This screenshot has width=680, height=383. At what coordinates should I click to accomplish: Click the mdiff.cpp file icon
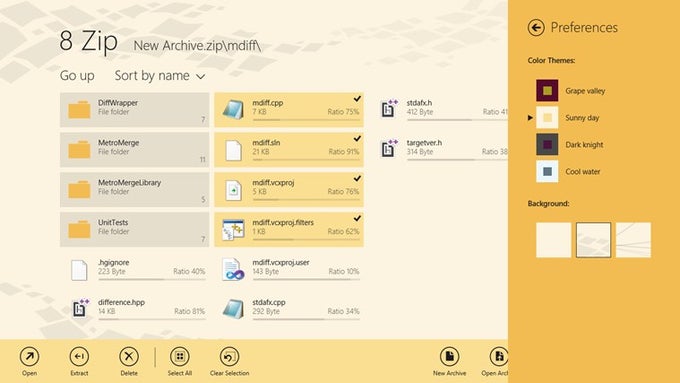click(x=233, y=110)
